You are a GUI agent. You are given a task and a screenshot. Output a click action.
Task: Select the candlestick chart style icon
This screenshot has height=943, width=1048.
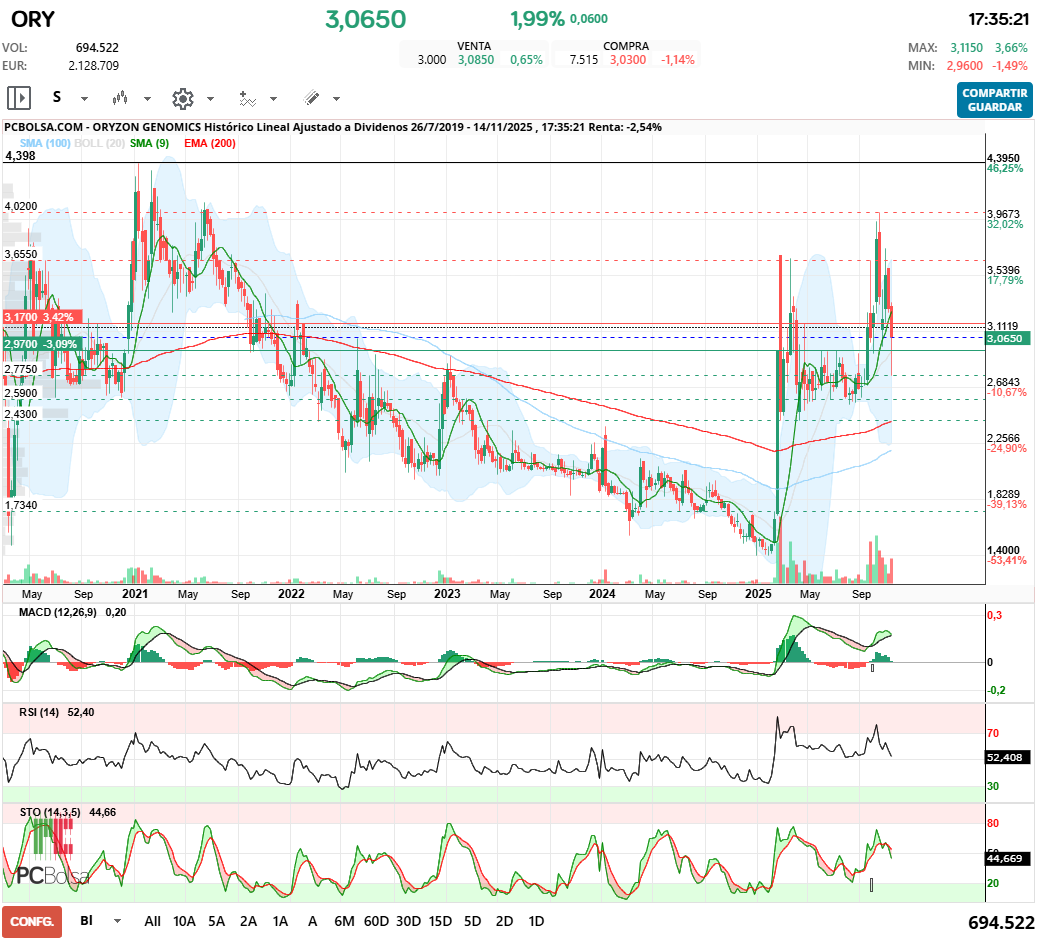tap(120, 97)
